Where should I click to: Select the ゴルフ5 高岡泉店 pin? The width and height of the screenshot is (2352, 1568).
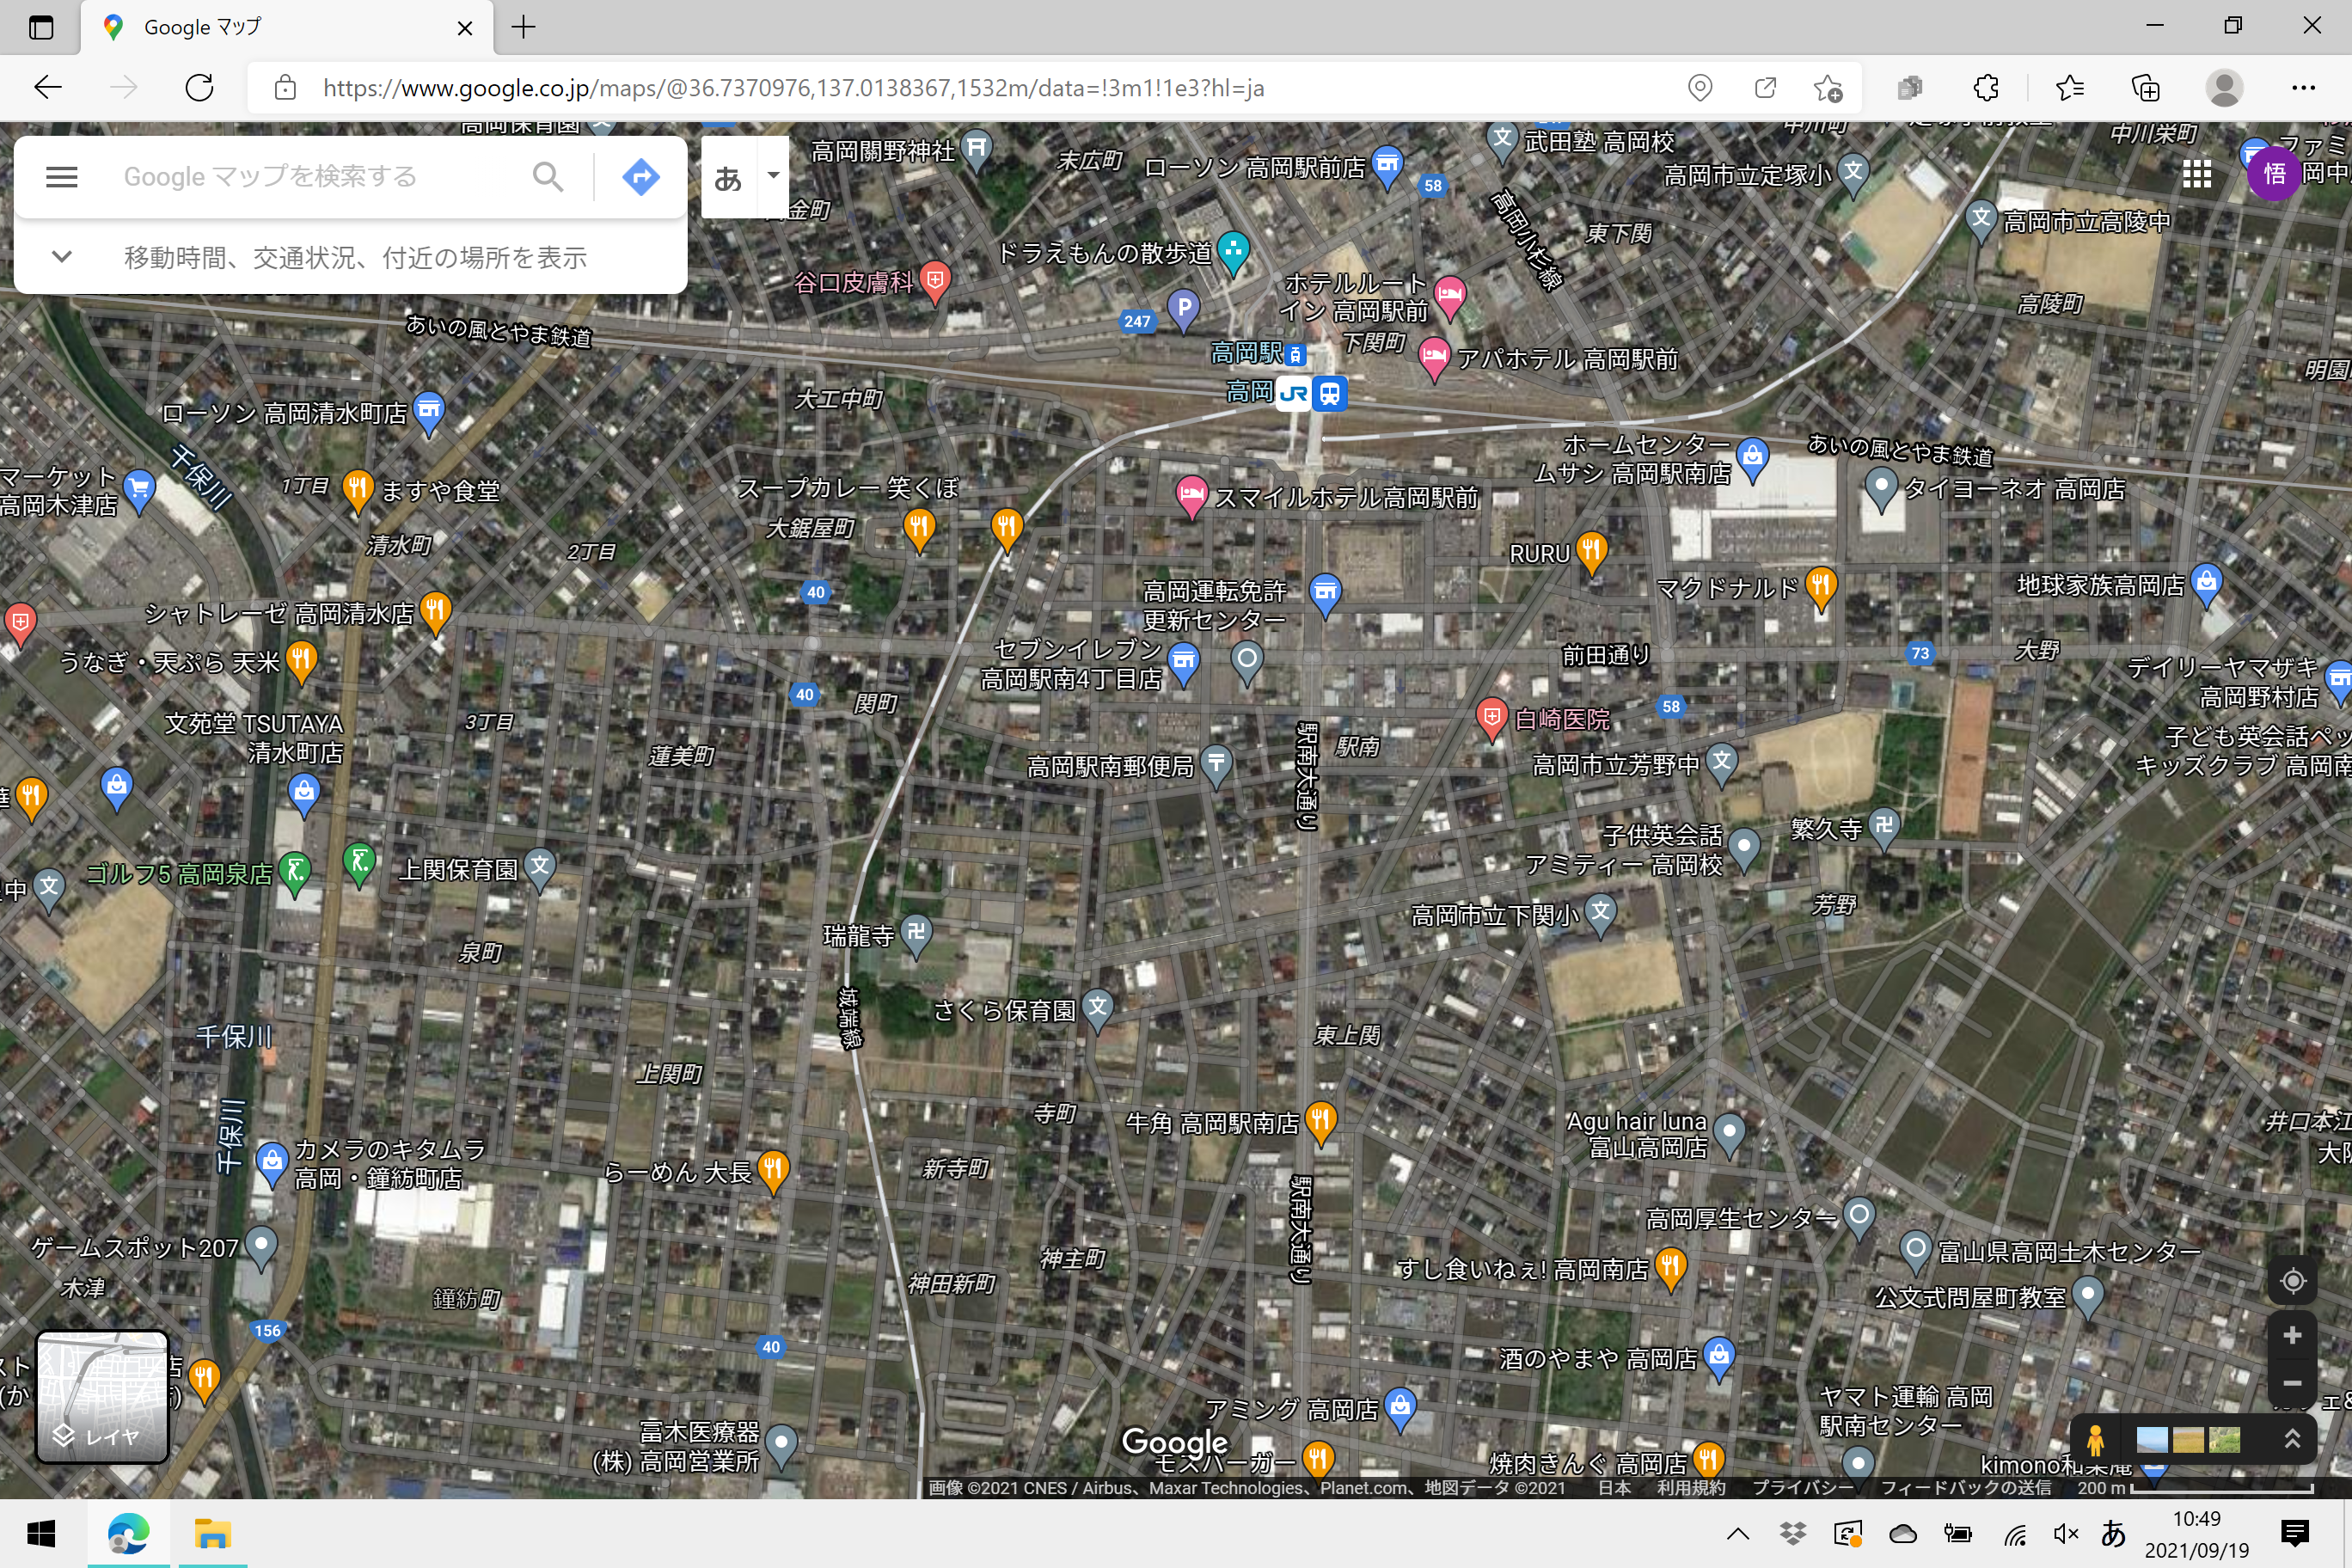tap(294, 873)
